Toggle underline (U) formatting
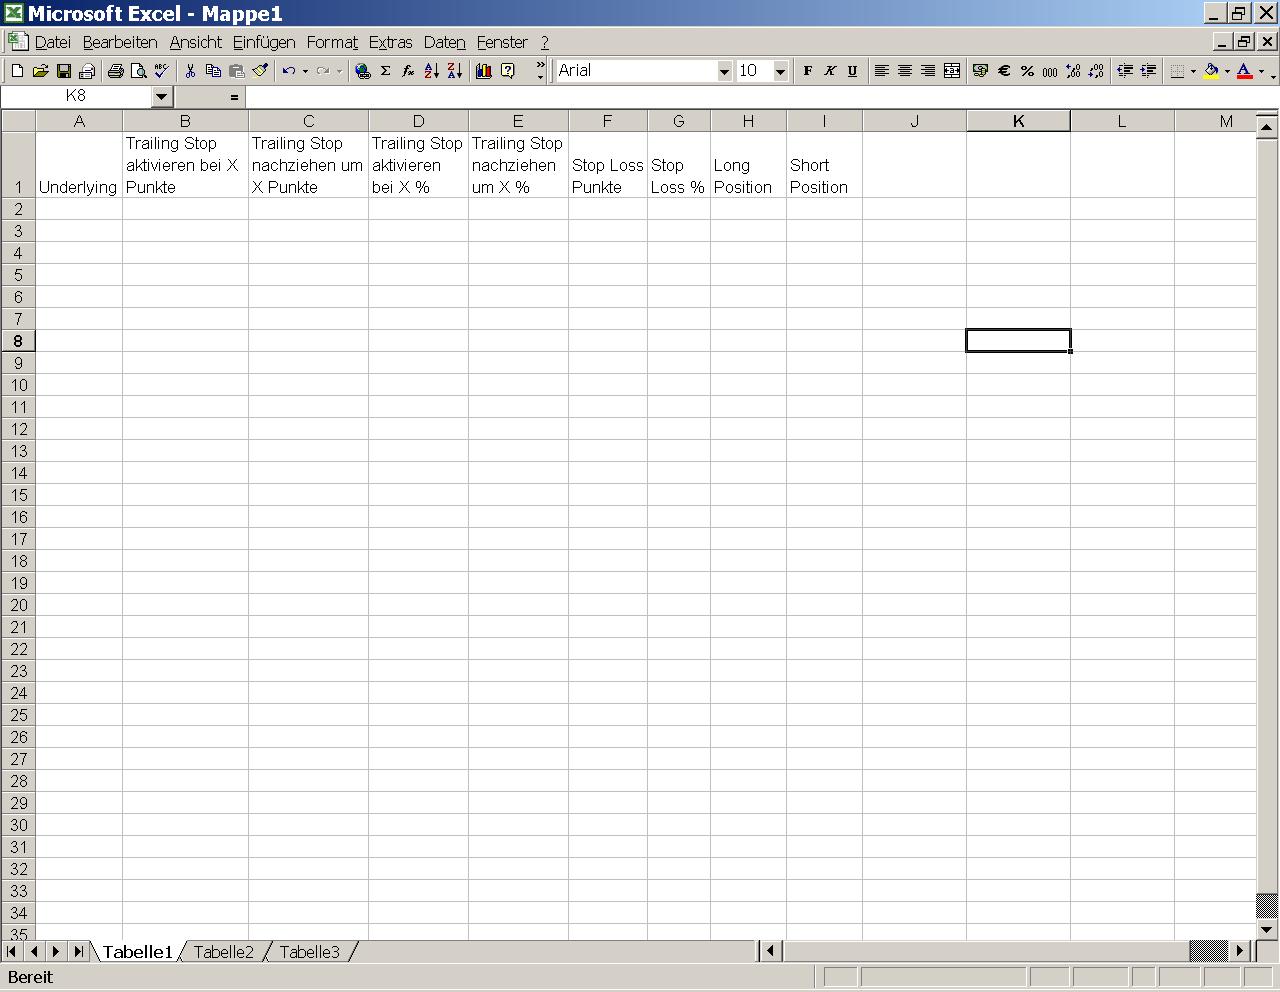The image size is (1280, 992). [x=852, y=71]
